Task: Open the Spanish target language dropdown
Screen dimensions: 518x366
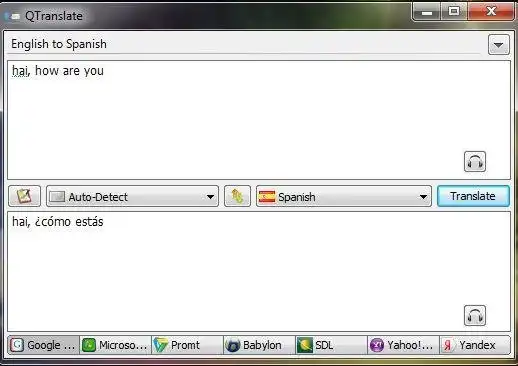Action: tap(344, 196)
